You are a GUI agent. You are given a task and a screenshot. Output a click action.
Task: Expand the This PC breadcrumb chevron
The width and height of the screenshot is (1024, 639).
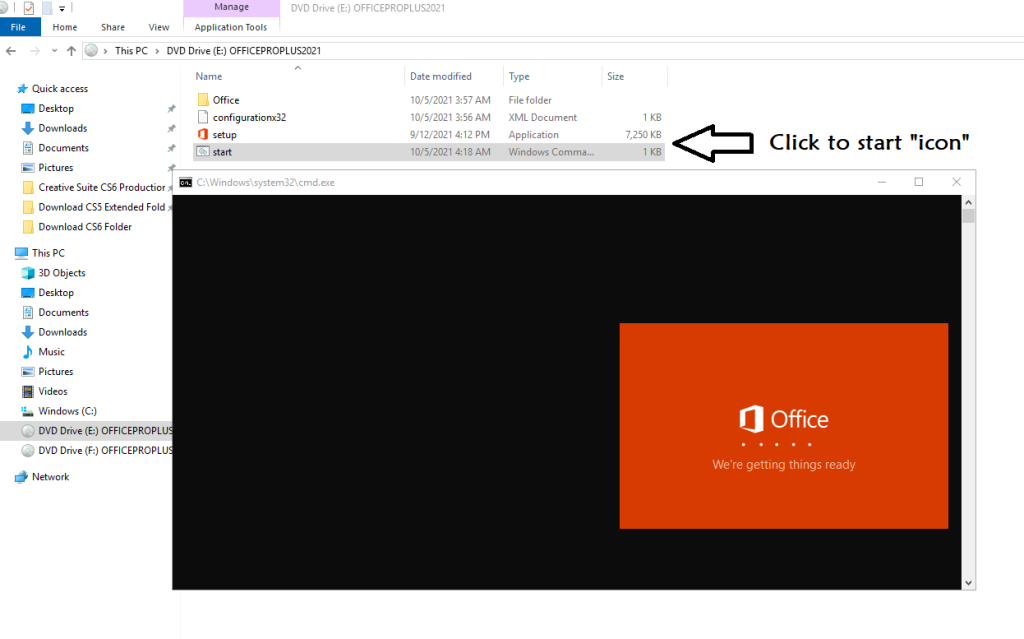tap(157, 51)
